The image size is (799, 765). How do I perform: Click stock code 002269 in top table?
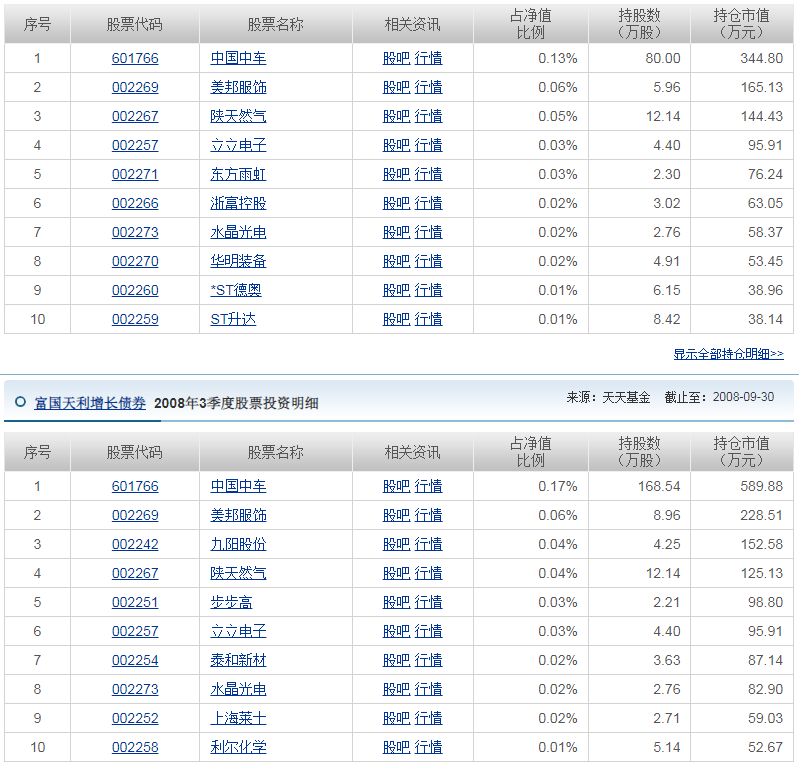pyautogui.click(x=135, y=87)
